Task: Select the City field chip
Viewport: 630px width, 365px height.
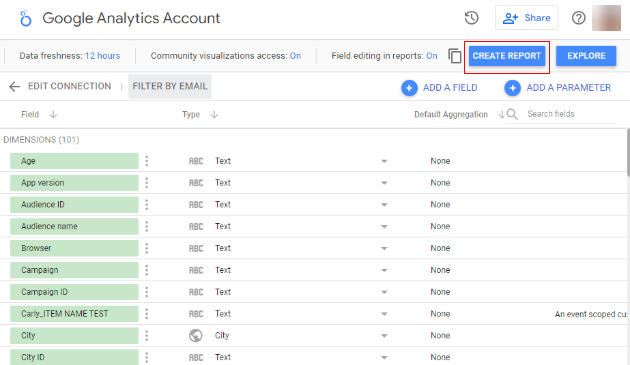Action: pos(74,335)
